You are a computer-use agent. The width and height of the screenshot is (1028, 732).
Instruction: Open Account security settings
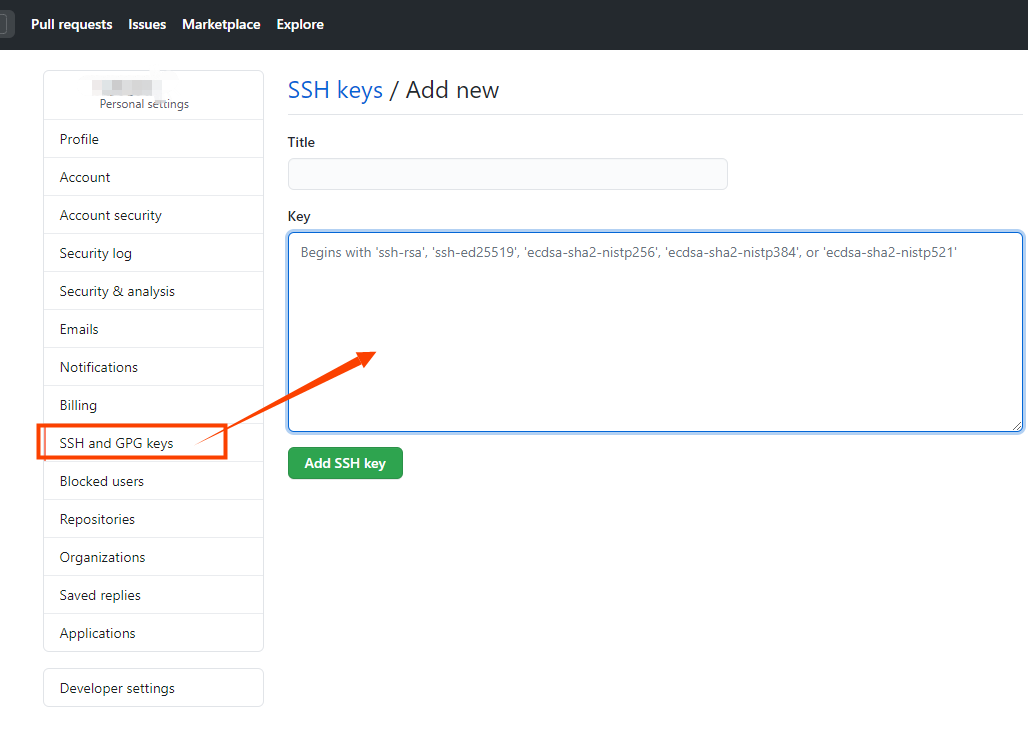153,215
